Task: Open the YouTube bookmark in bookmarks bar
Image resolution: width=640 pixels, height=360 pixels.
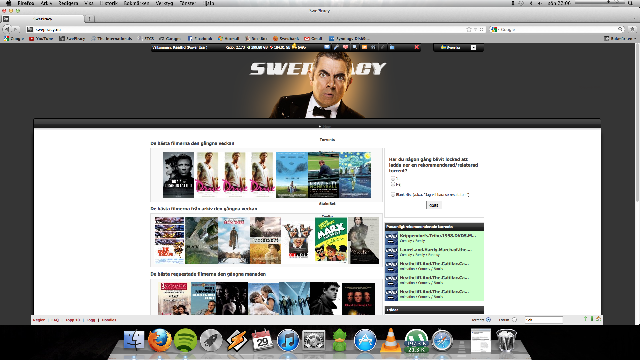Action: point(41,38)
